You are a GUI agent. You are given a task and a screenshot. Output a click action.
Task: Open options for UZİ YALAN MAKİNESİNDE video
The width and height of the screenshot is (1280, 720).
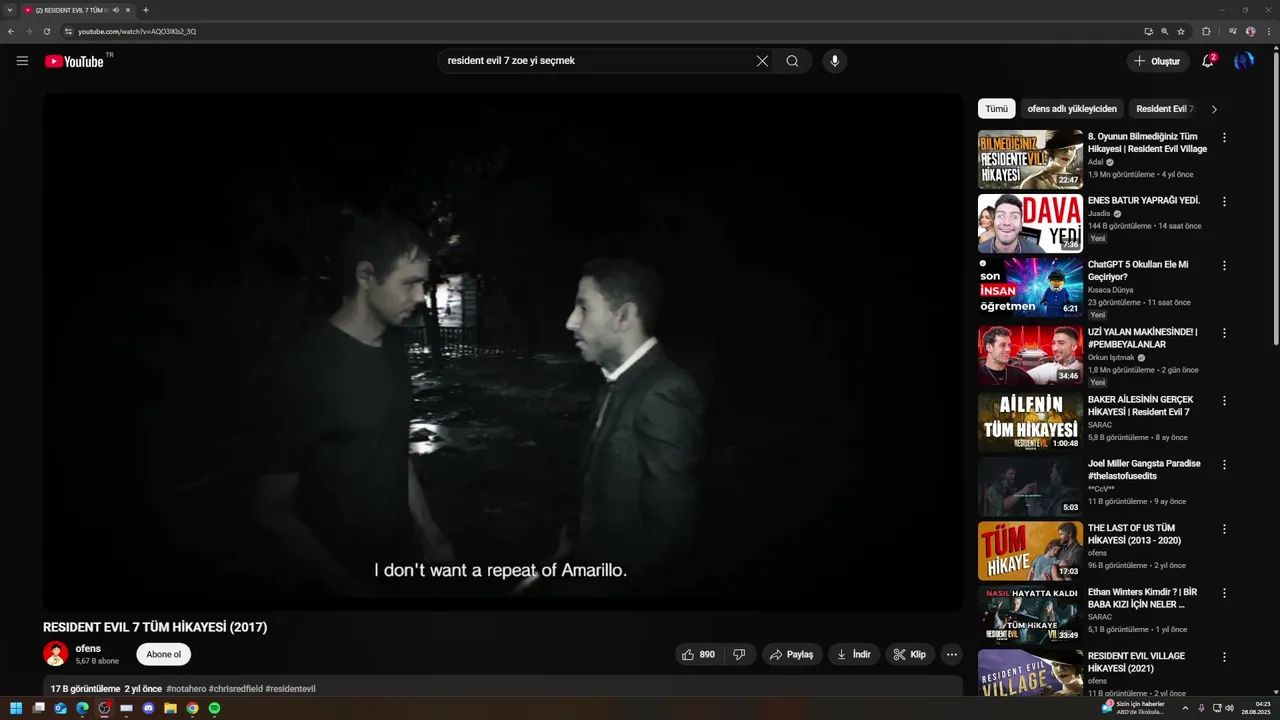click(1224, 332)
